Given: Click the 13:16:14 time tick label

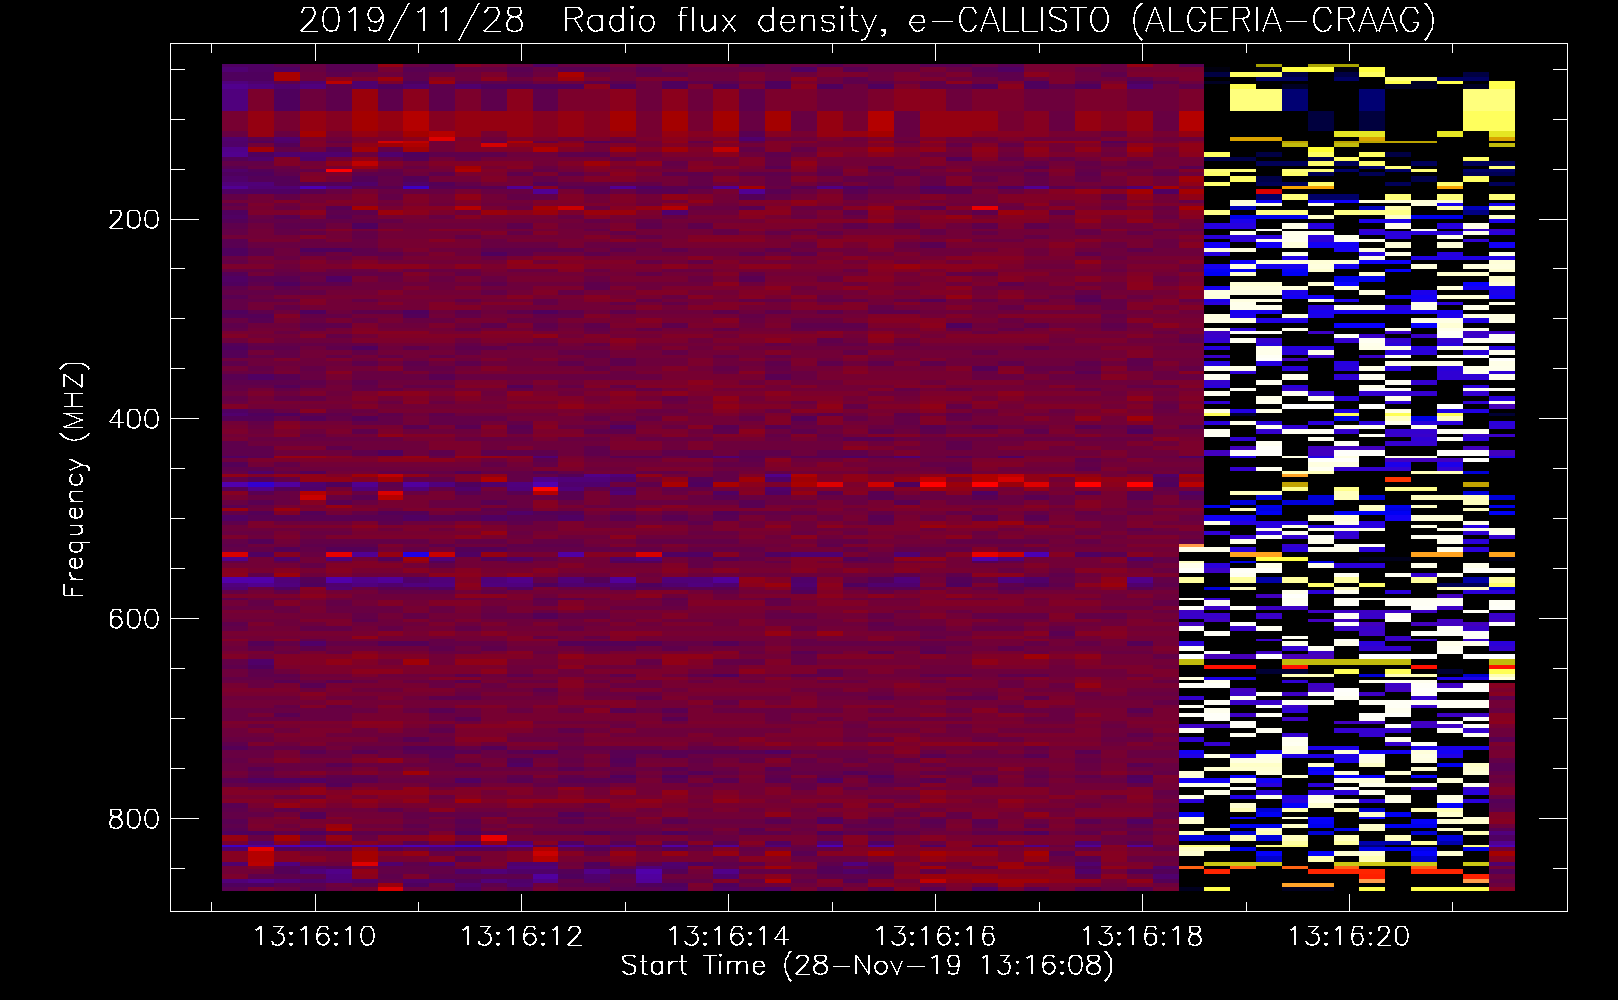Looking at the screenshot, I should [x=728, y=937].
